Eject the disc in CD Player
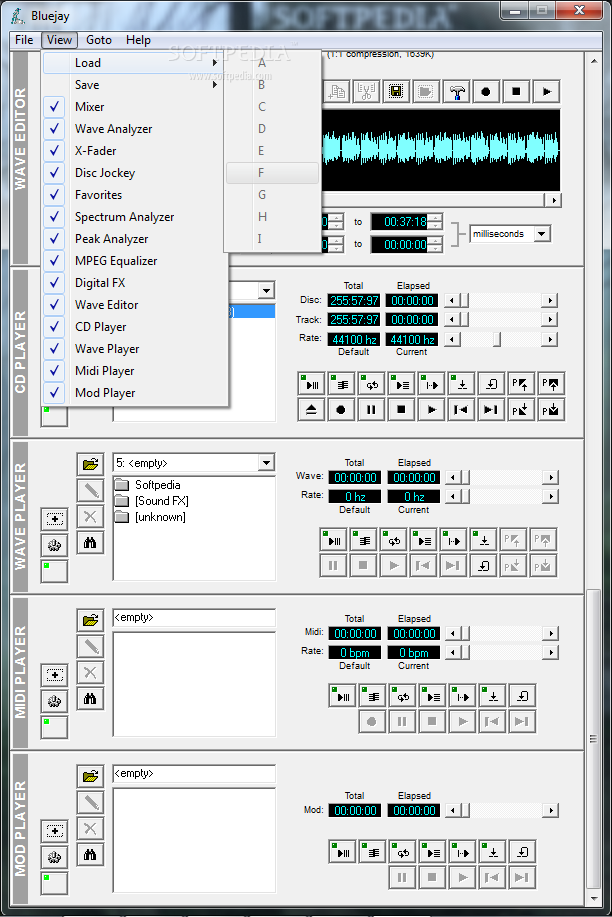 click(x=311, y=409)
